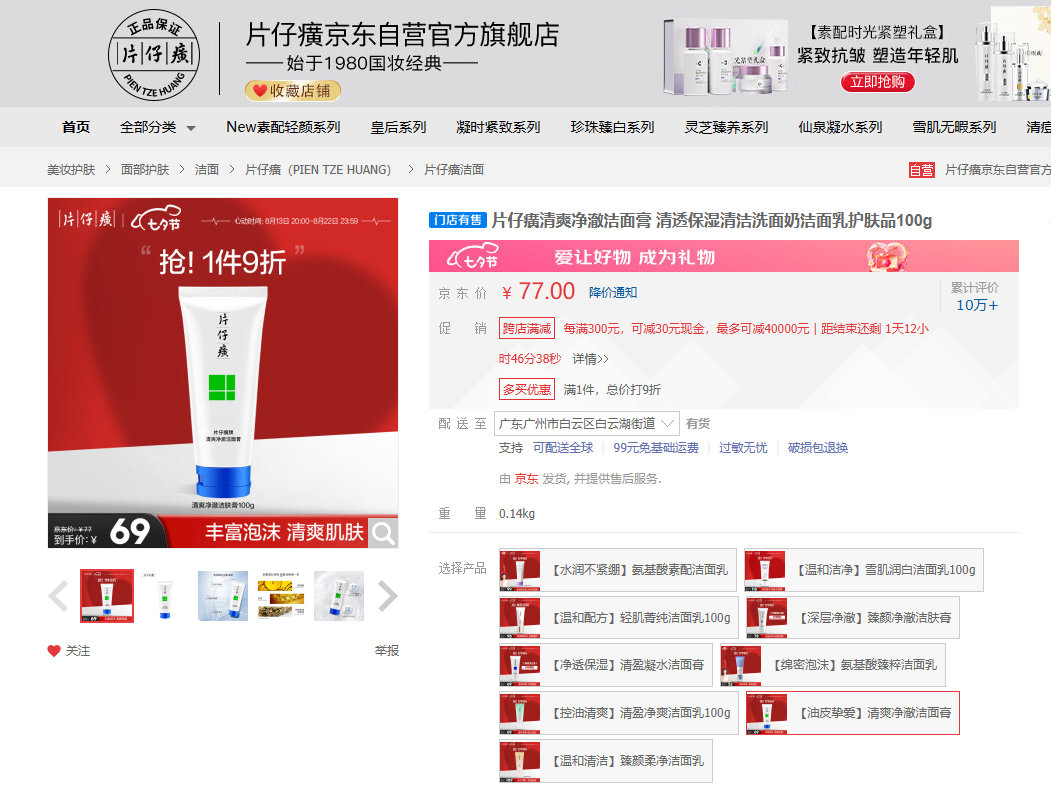Click the 举报 link
Image resolution: width=1051 pixels, height=786 pixels.
[387, 651]
